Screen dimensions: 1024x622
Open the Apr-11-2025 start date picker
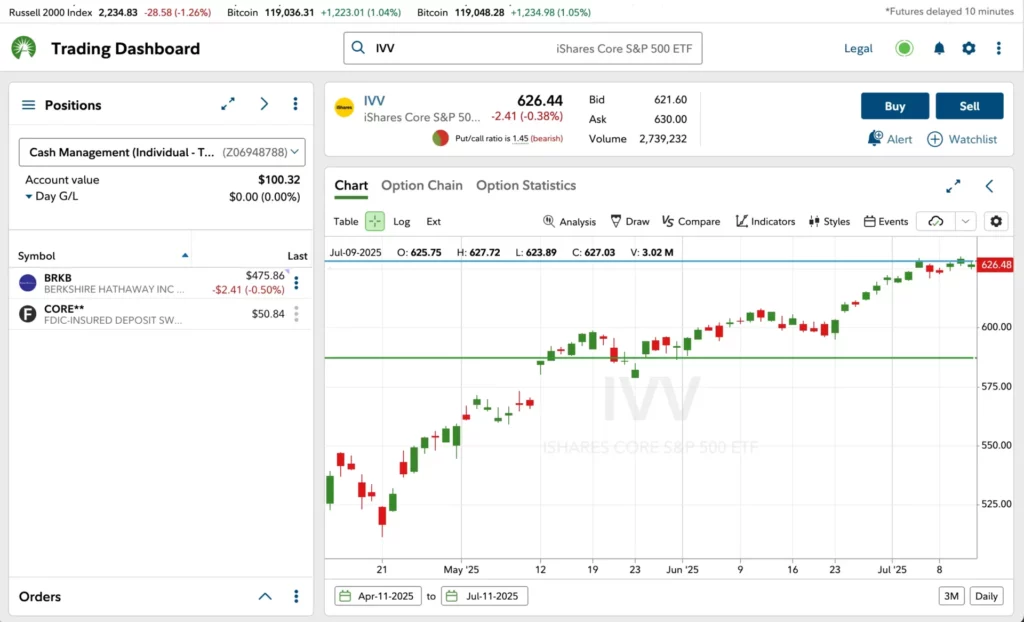(377, 595)
